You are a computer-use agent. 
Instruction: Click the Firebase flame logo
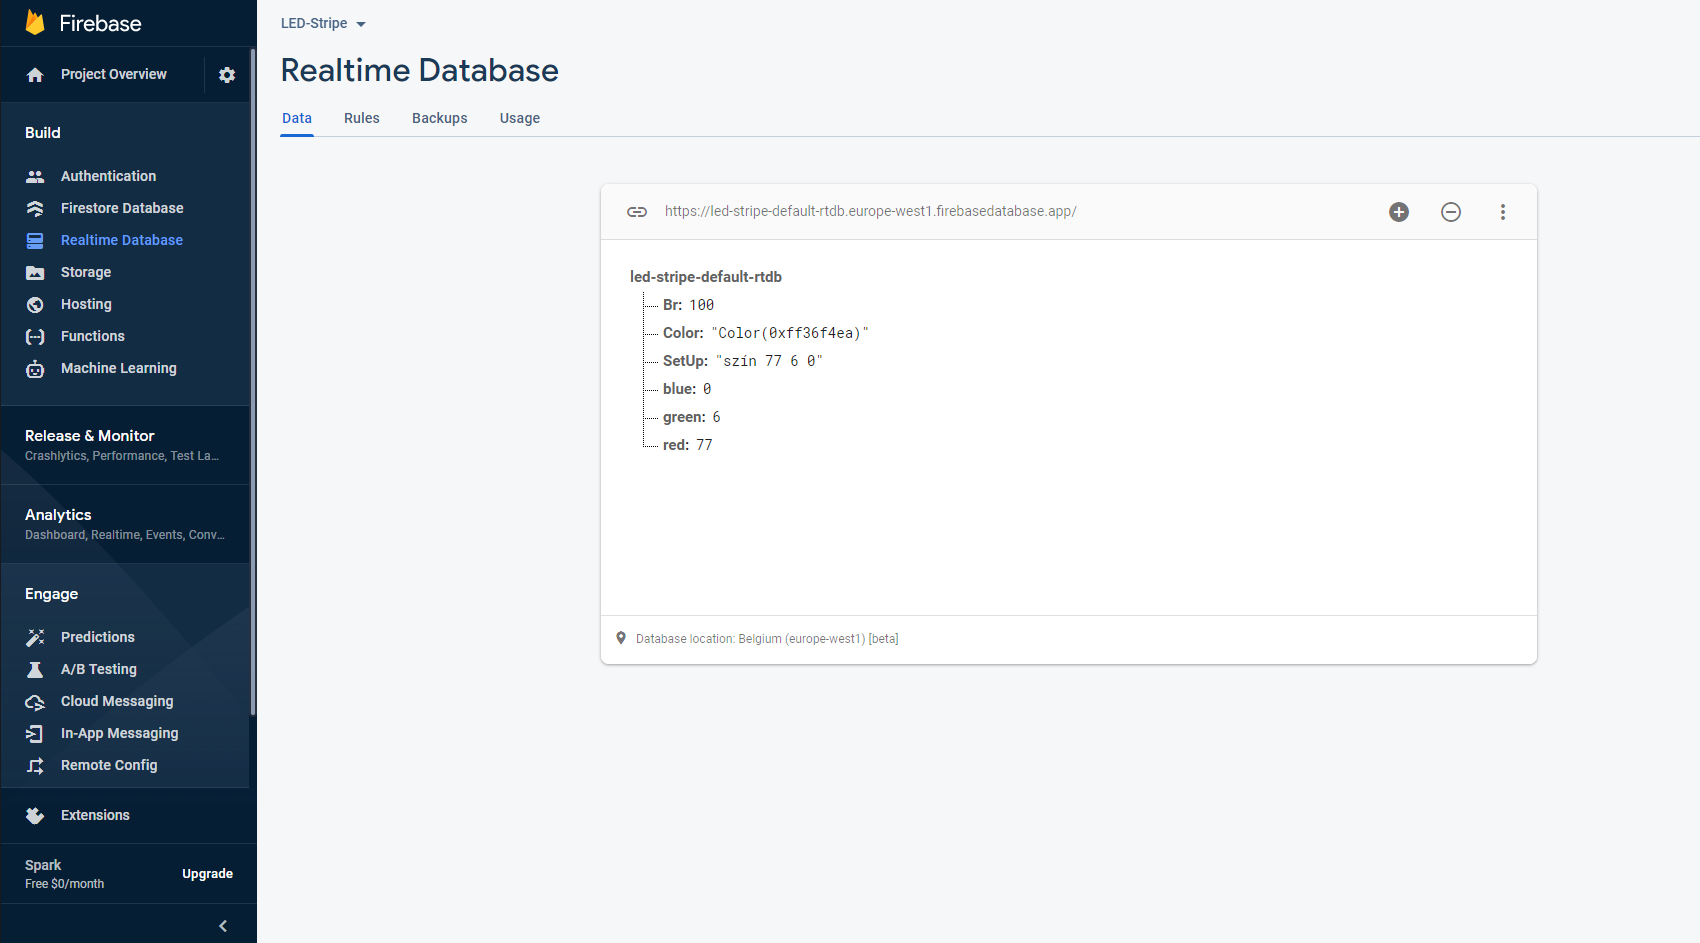coord(35,22)
